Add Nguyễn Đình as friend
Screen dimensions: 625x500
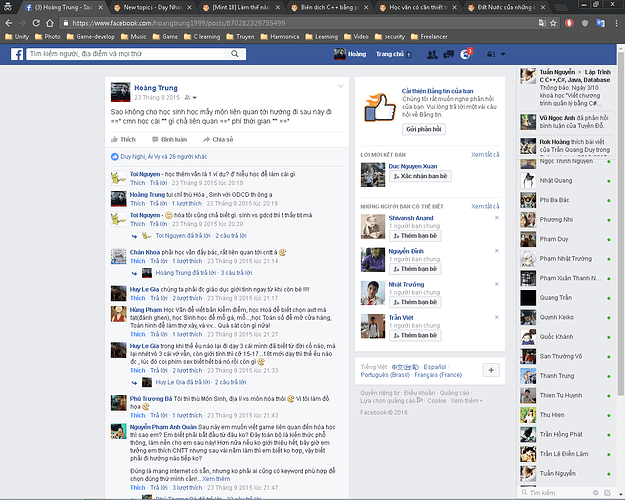tap(415, 269)
